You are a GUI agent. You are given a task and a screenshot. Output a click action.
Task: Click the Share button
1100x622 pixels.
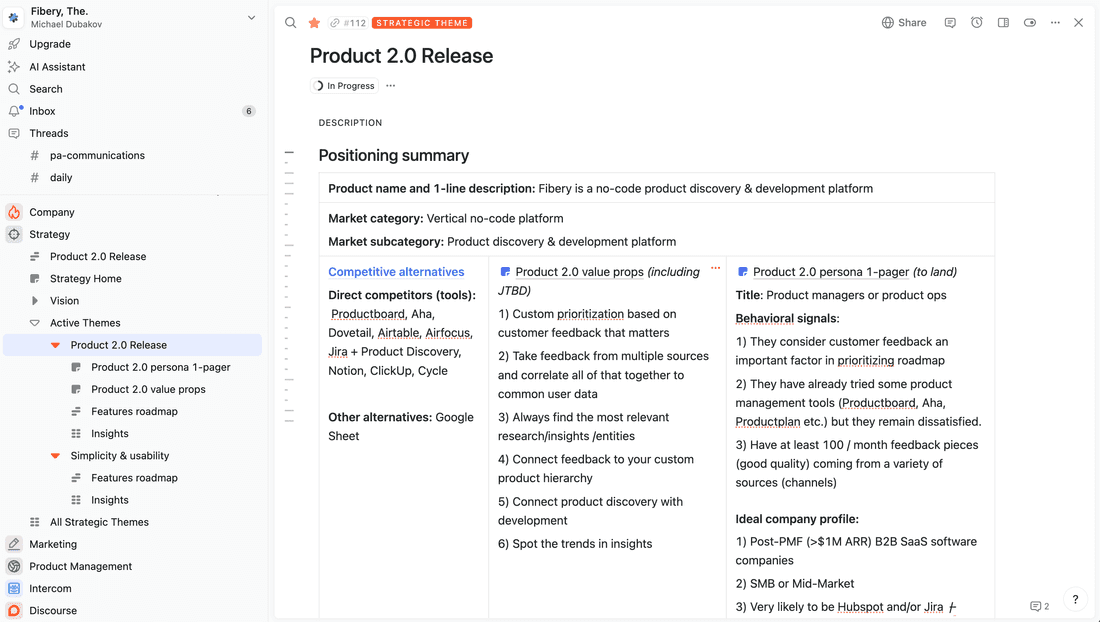pyautogui.click(x=904, y=23)
